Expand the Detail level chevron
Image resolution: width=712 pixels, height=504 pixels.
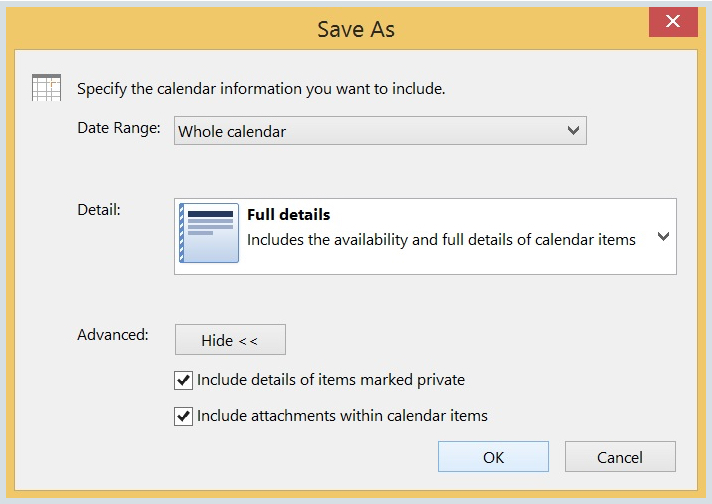coord(662,237)
